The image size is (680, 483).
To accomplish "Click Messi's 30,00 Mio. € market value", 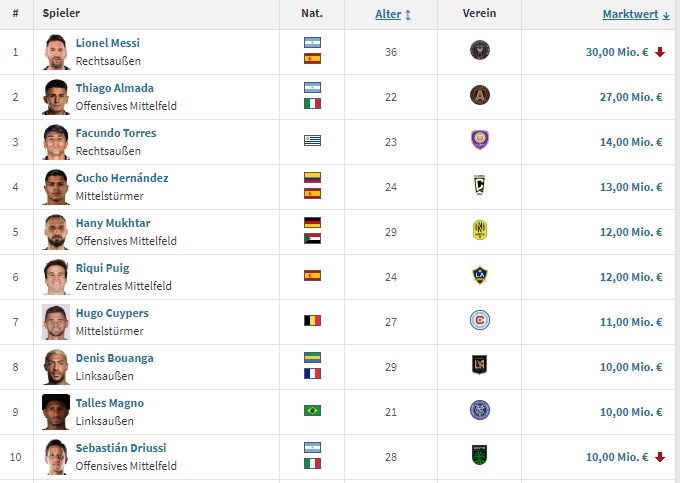I will (x=617, y=52).
